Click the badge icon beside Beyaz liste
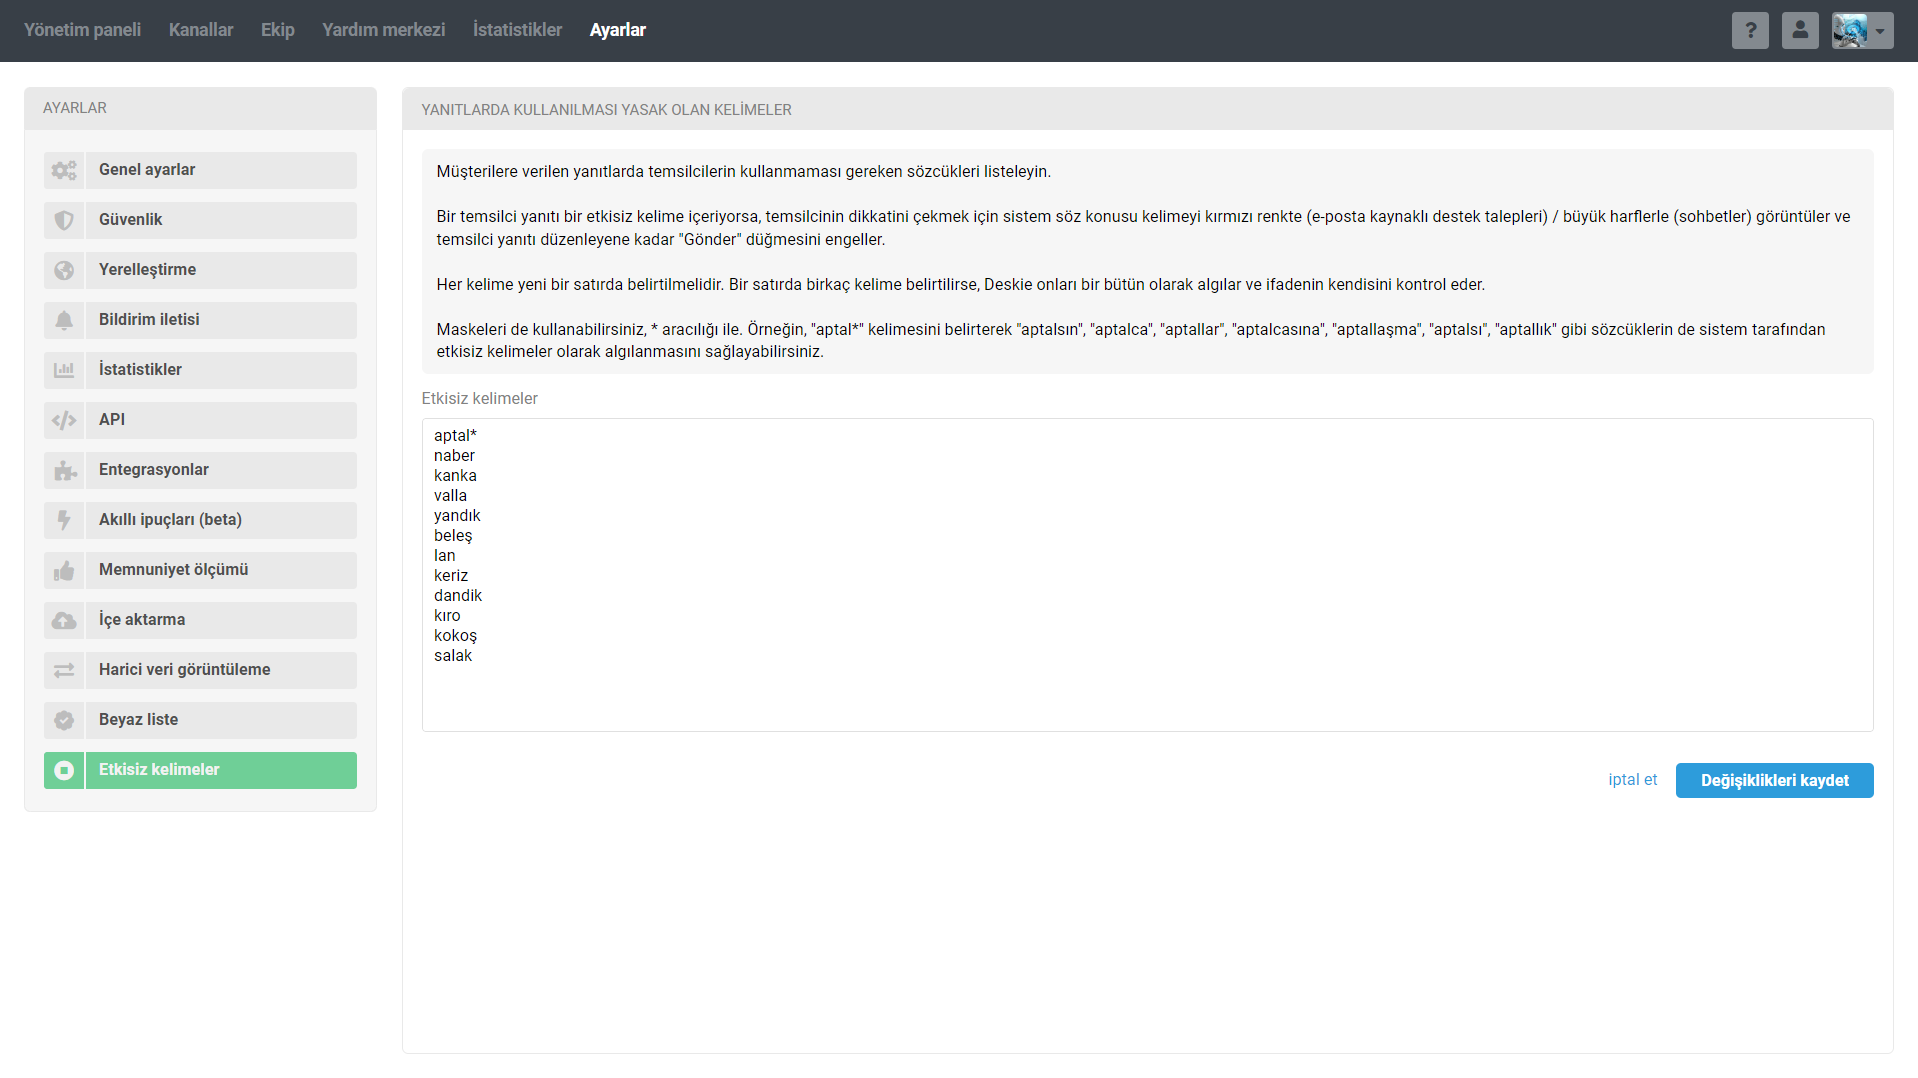This screenshot has height=1078, width=1918. click(x=64, y=720)
